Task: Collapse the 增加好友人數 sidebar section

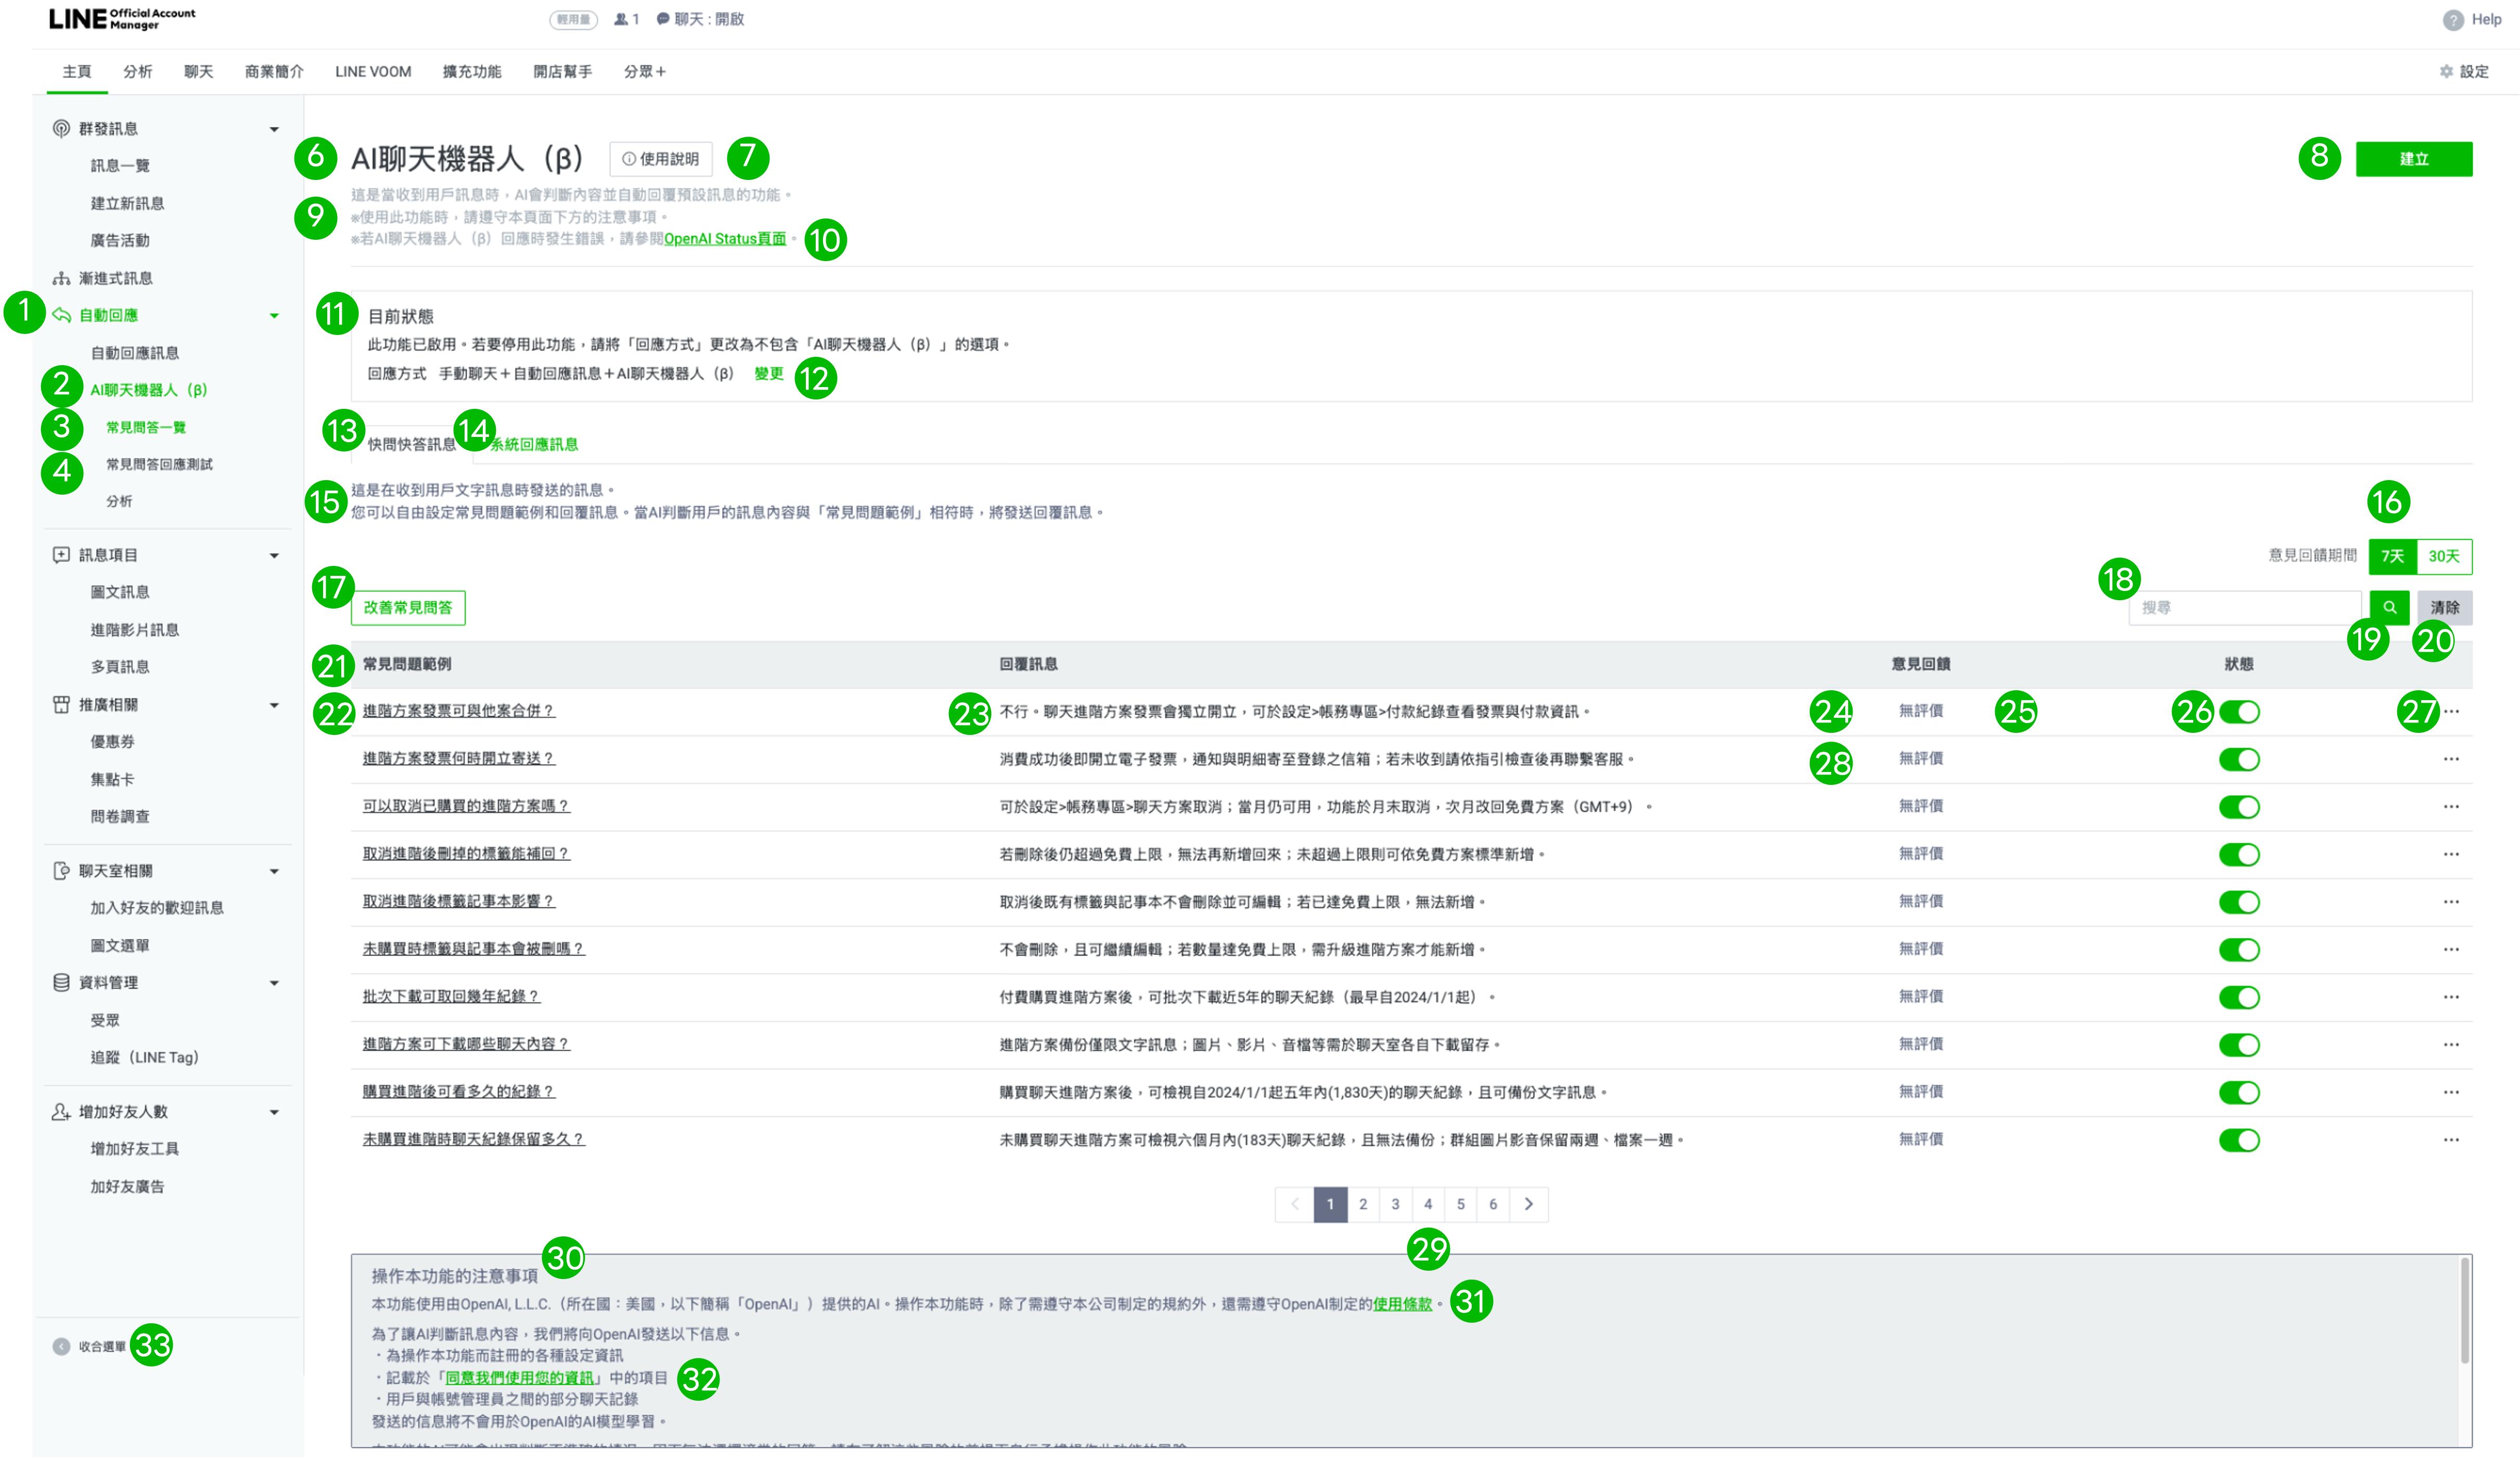Action: point(274,1112)
